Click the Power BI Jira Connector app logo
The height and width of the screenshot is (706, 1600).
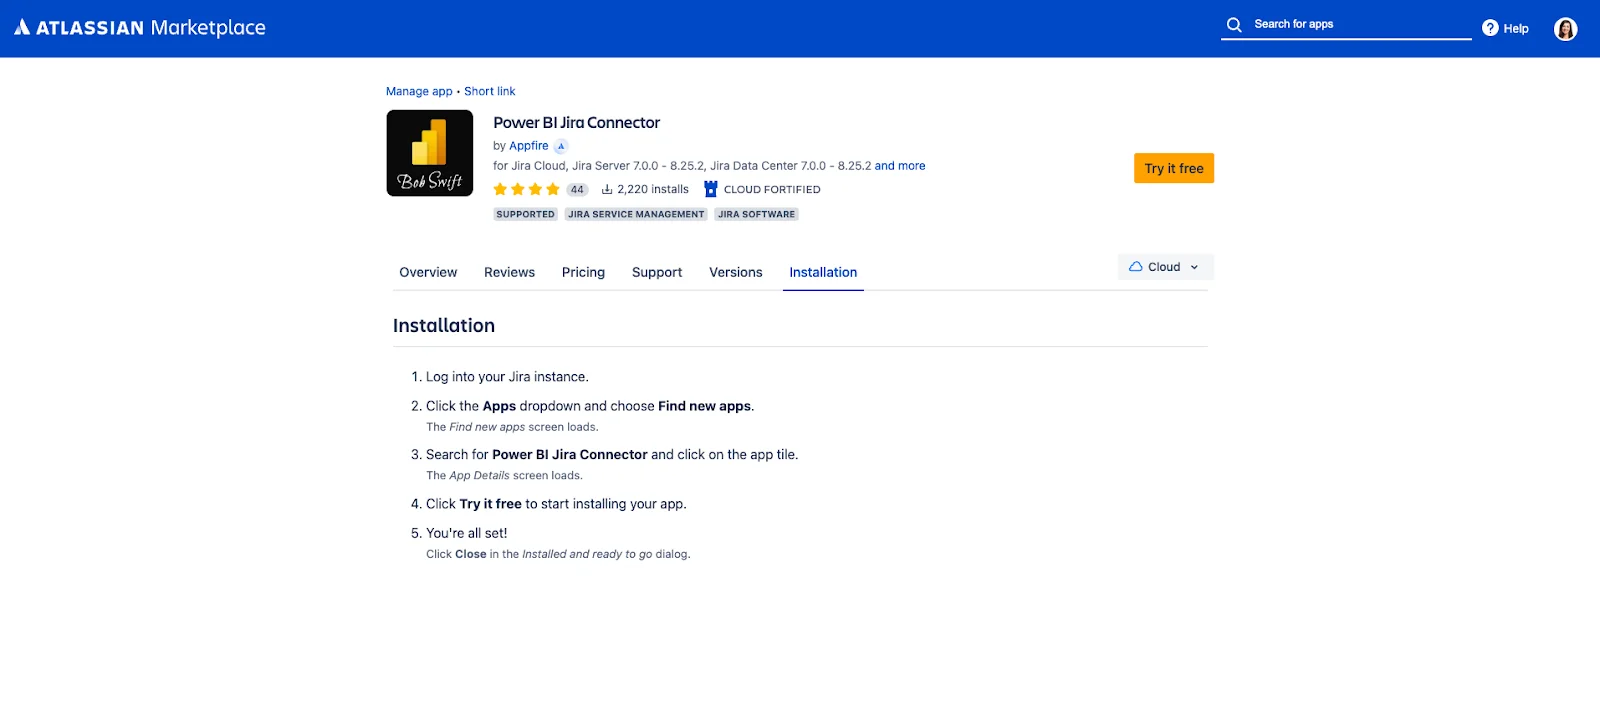click(x=430, y=153)
